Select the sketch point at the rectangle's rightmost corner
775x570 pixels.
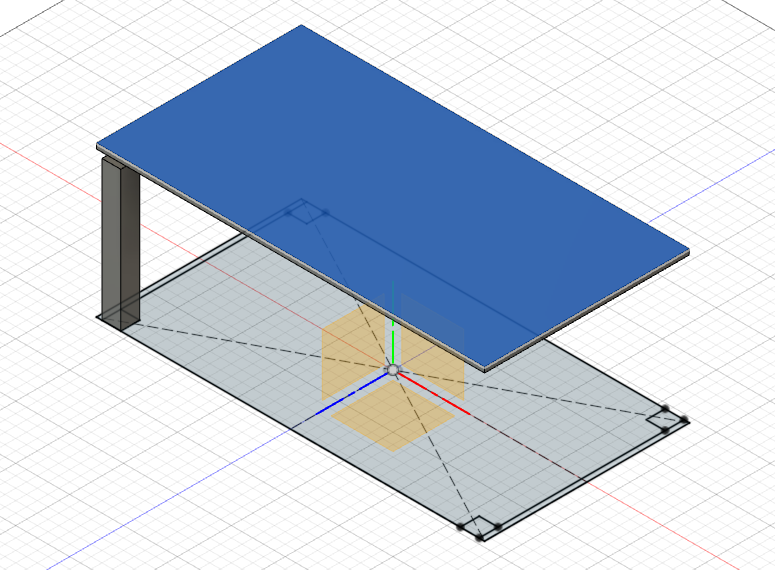[684, 420]
